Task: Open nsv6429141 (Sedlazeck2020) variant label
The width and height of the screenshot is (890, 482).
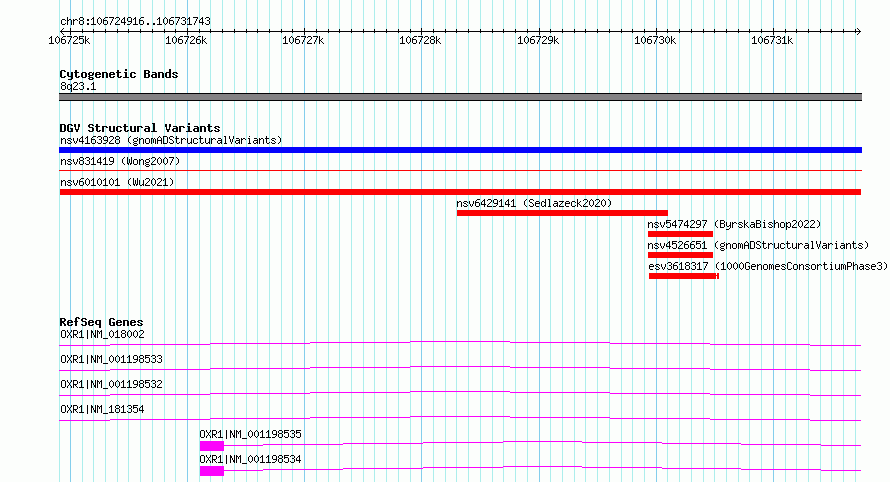Action: click(534, 203)
